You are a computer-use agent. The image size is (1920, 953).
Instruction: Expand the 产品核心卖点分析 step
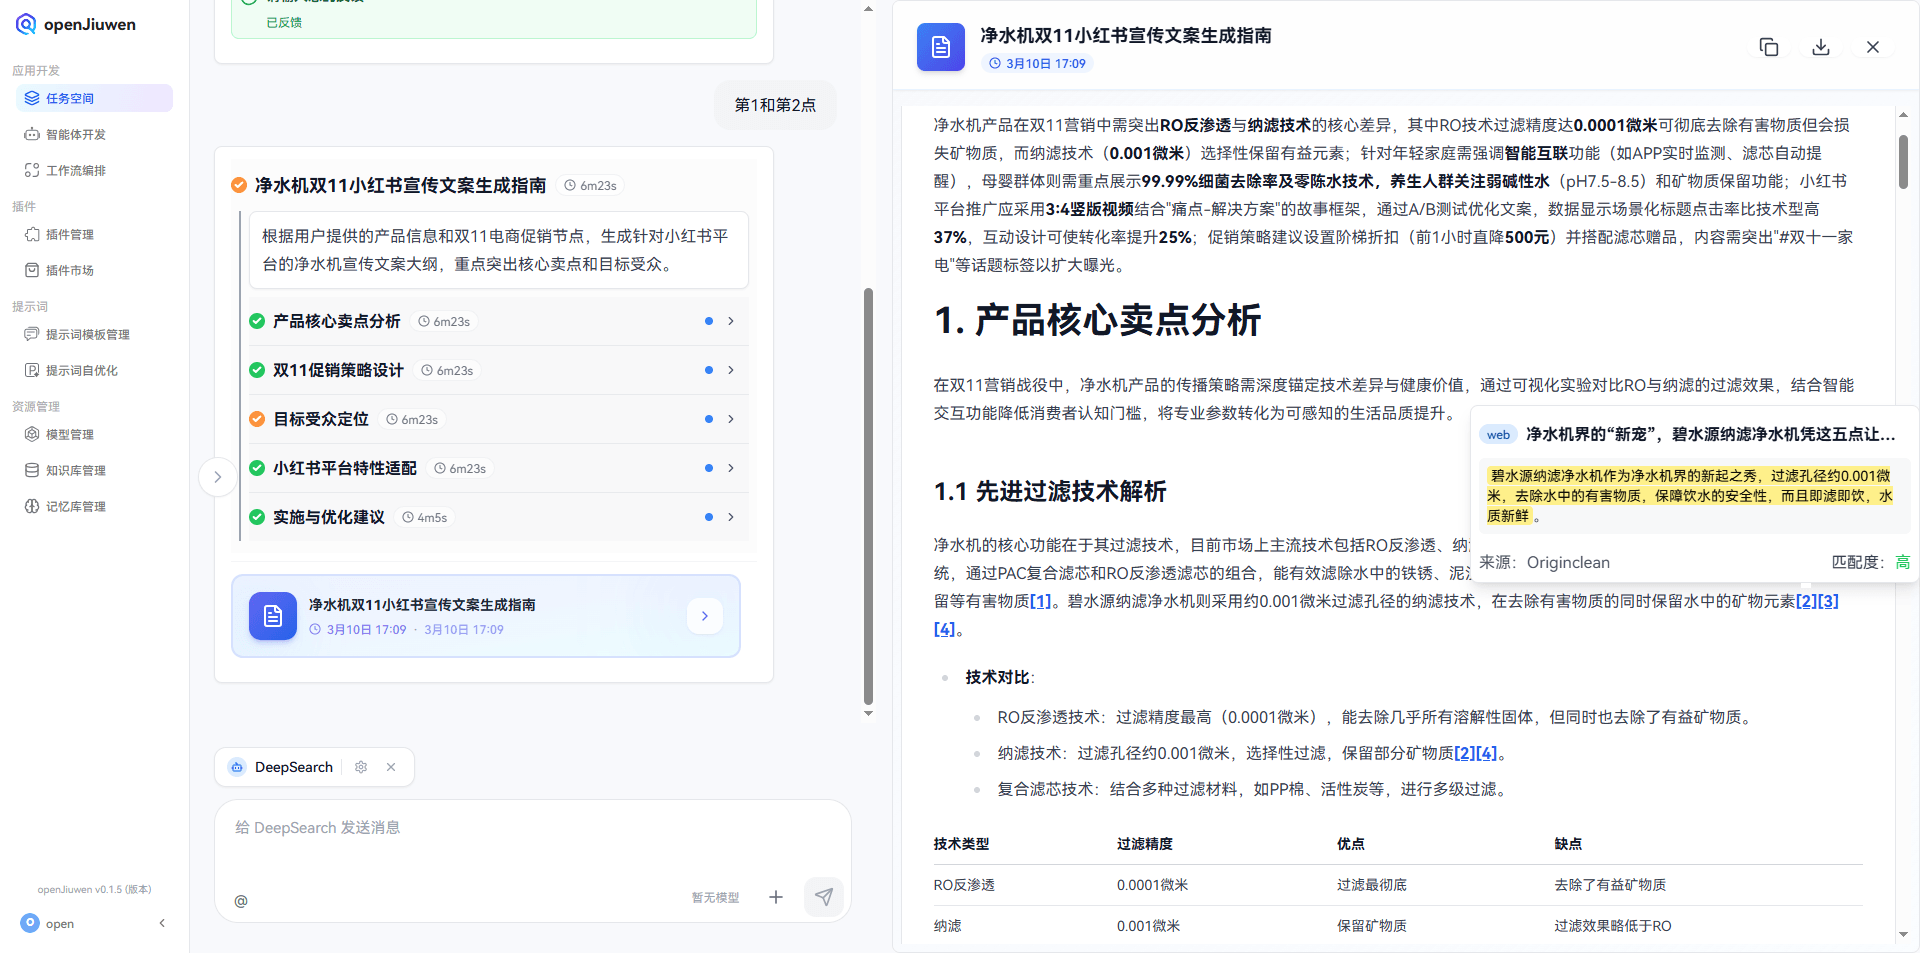point(730,321)
